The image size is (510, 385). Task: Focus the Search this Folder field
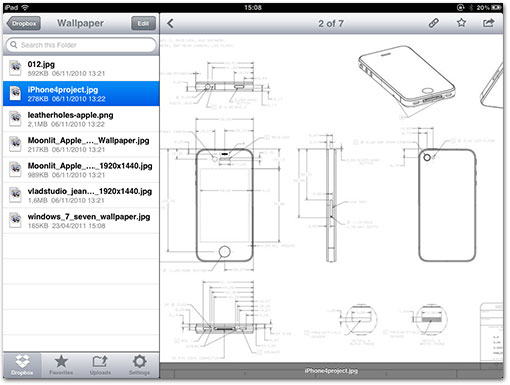81,45
